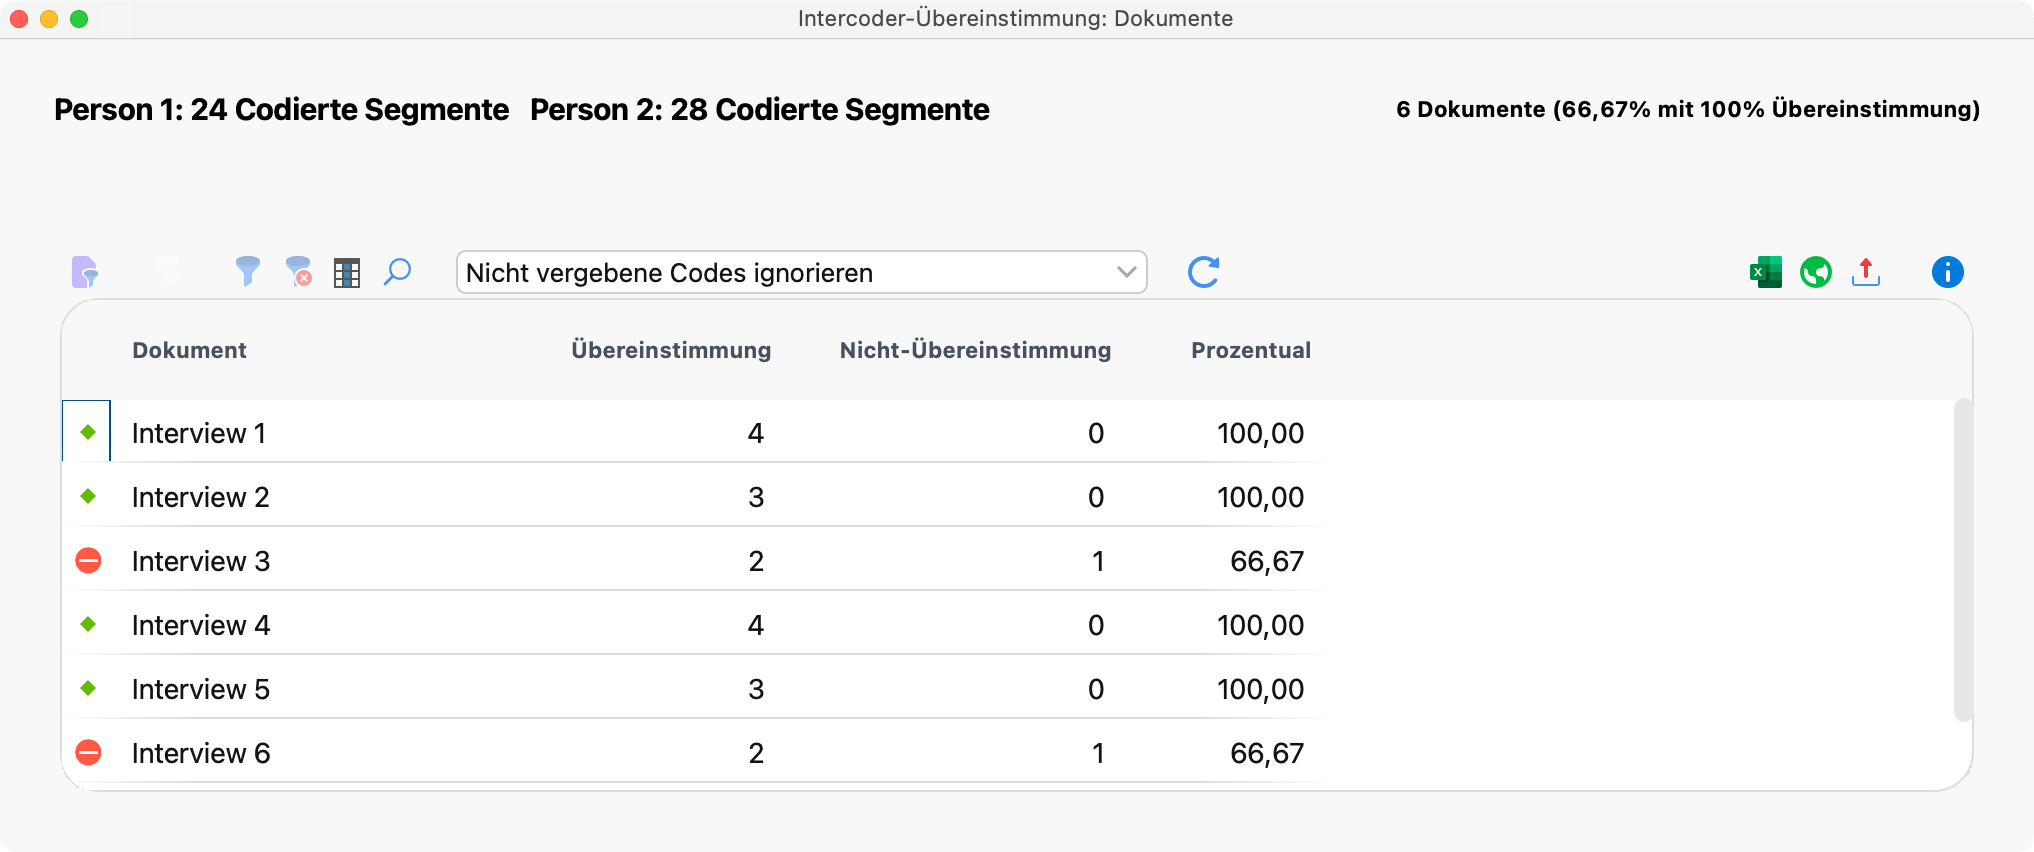Viewport: 2034px width, 852px height.
Task: Click Übereinstimmung value 3 for Interview 5
Action: (756, 689)
